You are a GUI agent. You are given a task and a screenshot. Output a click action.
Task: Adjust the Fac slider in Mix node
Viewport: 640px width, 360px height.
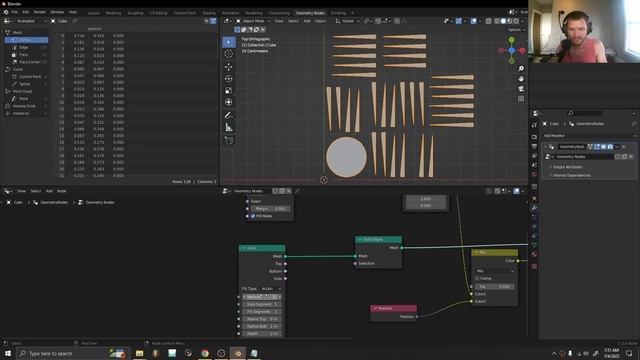(x=495, y=287)
